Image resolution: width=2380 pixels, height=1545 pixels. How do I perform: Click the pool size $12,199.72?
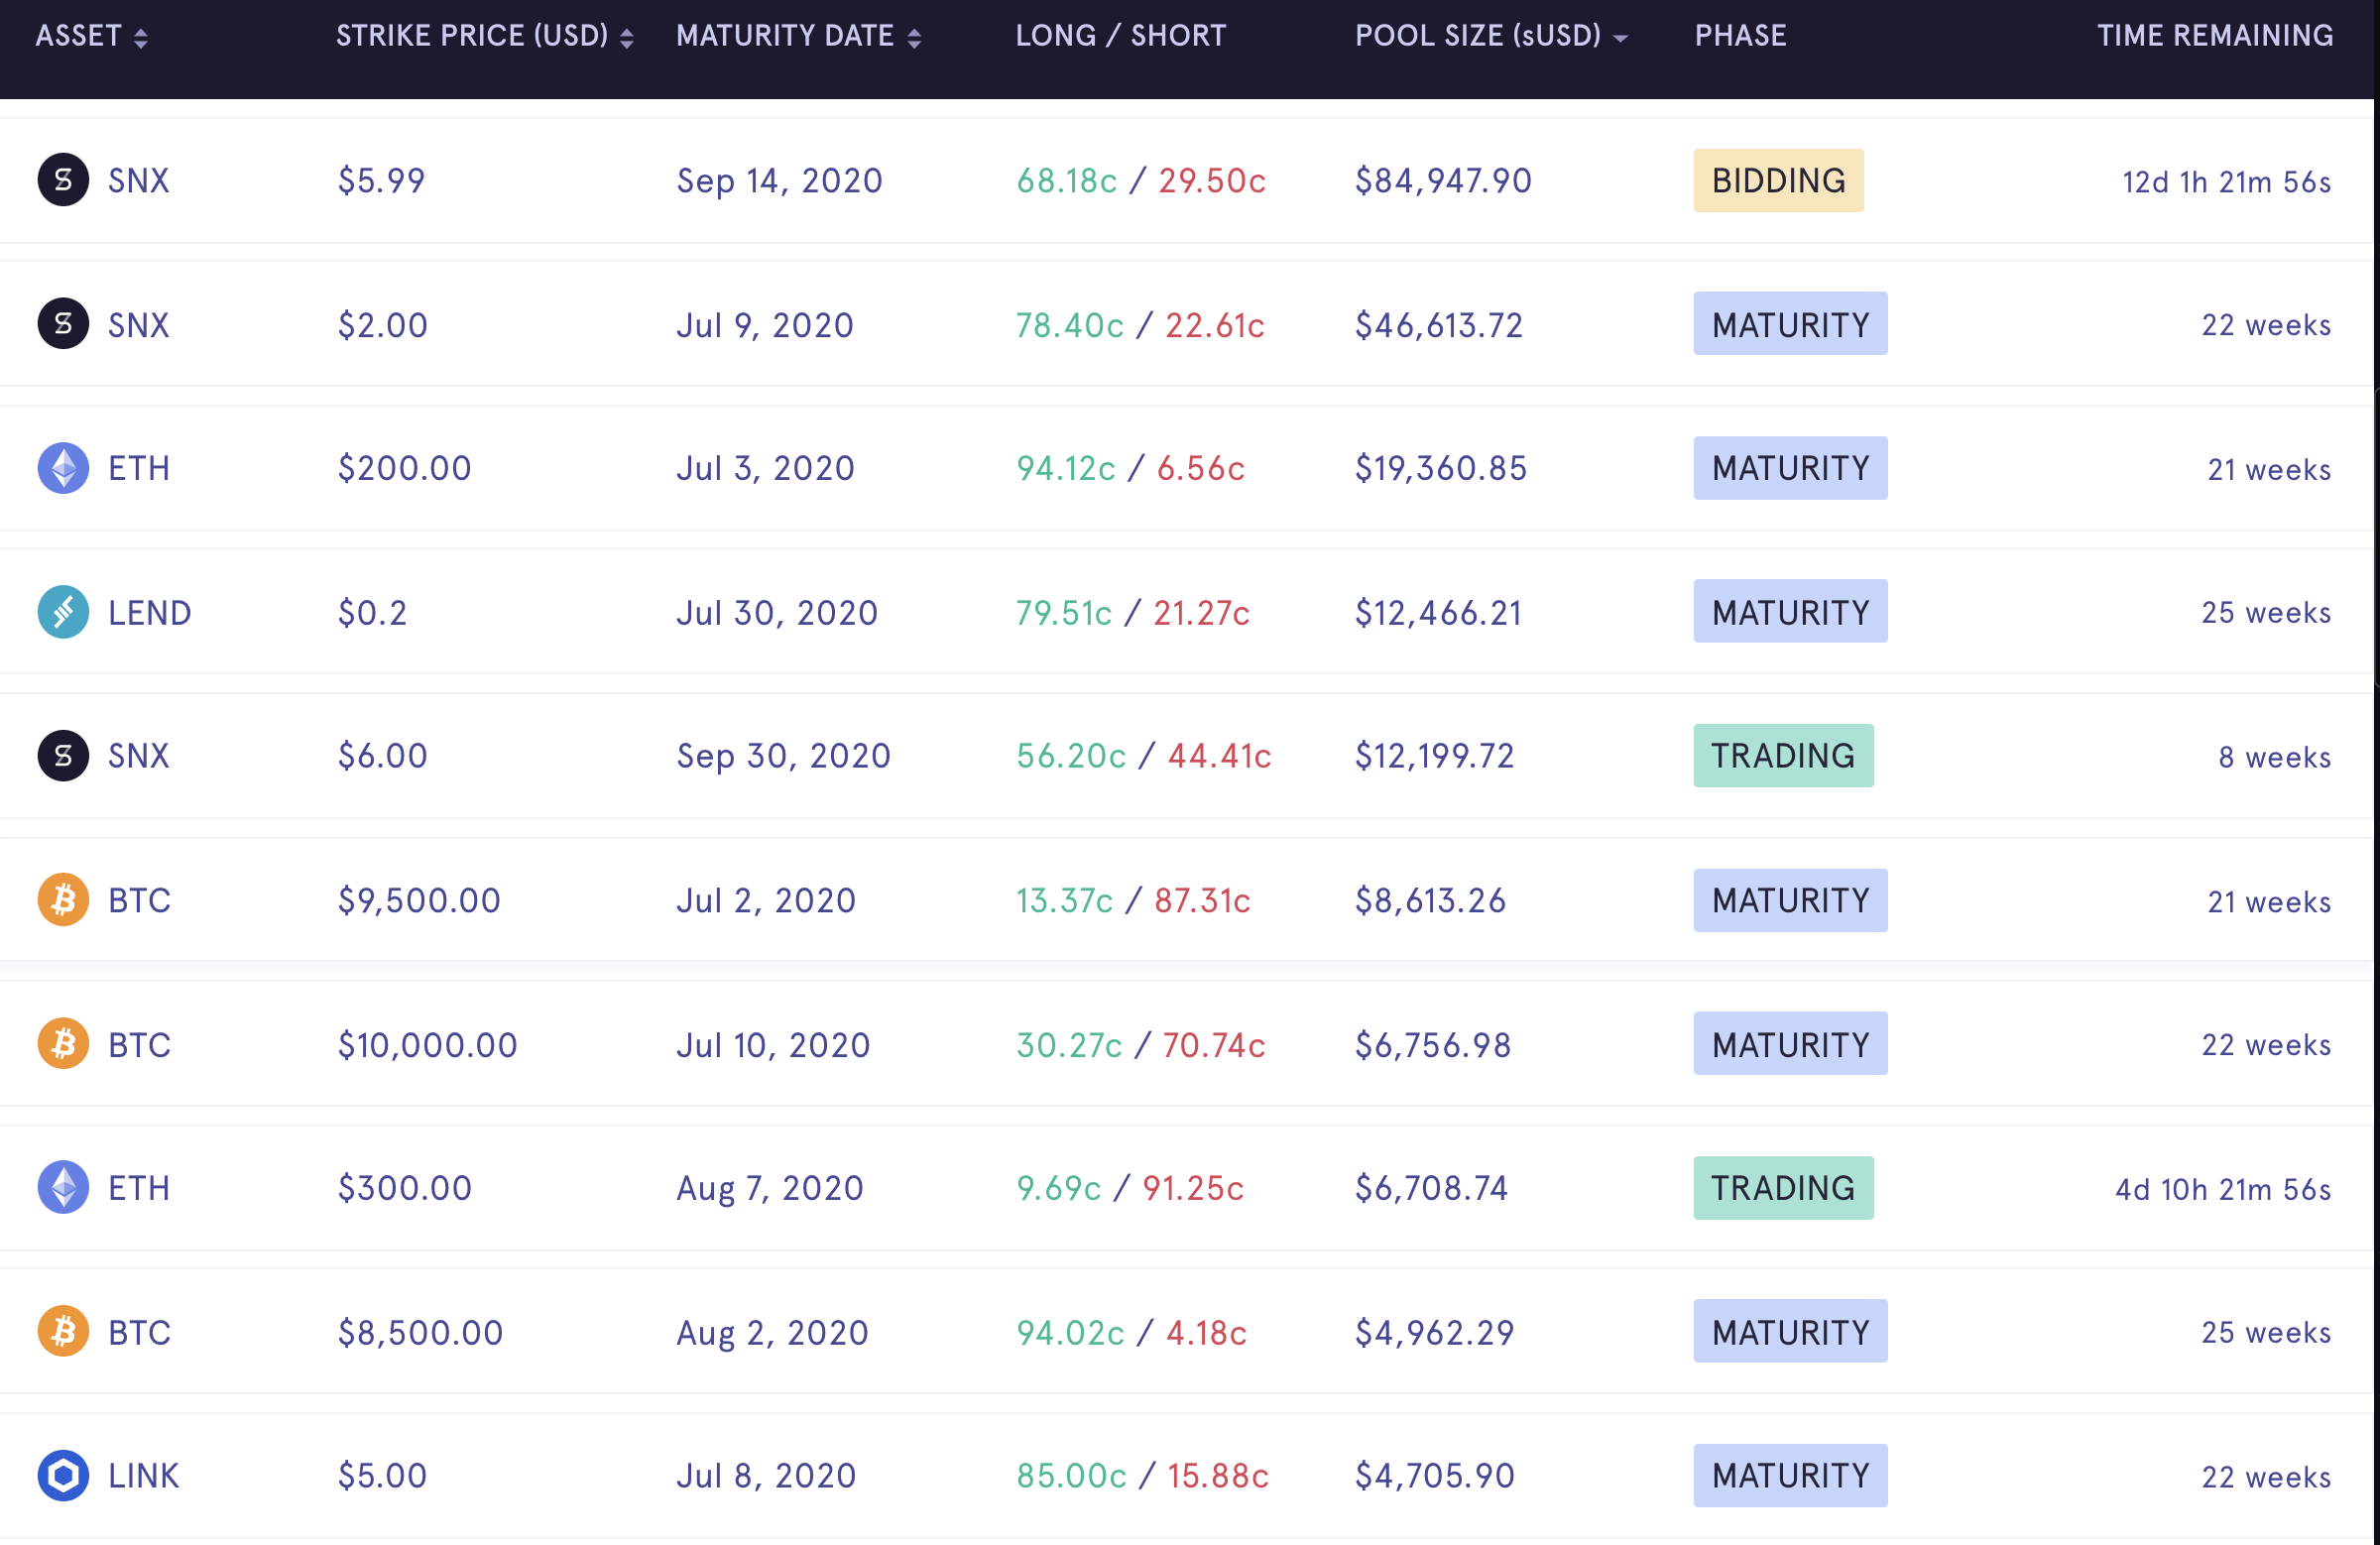point(1434,757)
